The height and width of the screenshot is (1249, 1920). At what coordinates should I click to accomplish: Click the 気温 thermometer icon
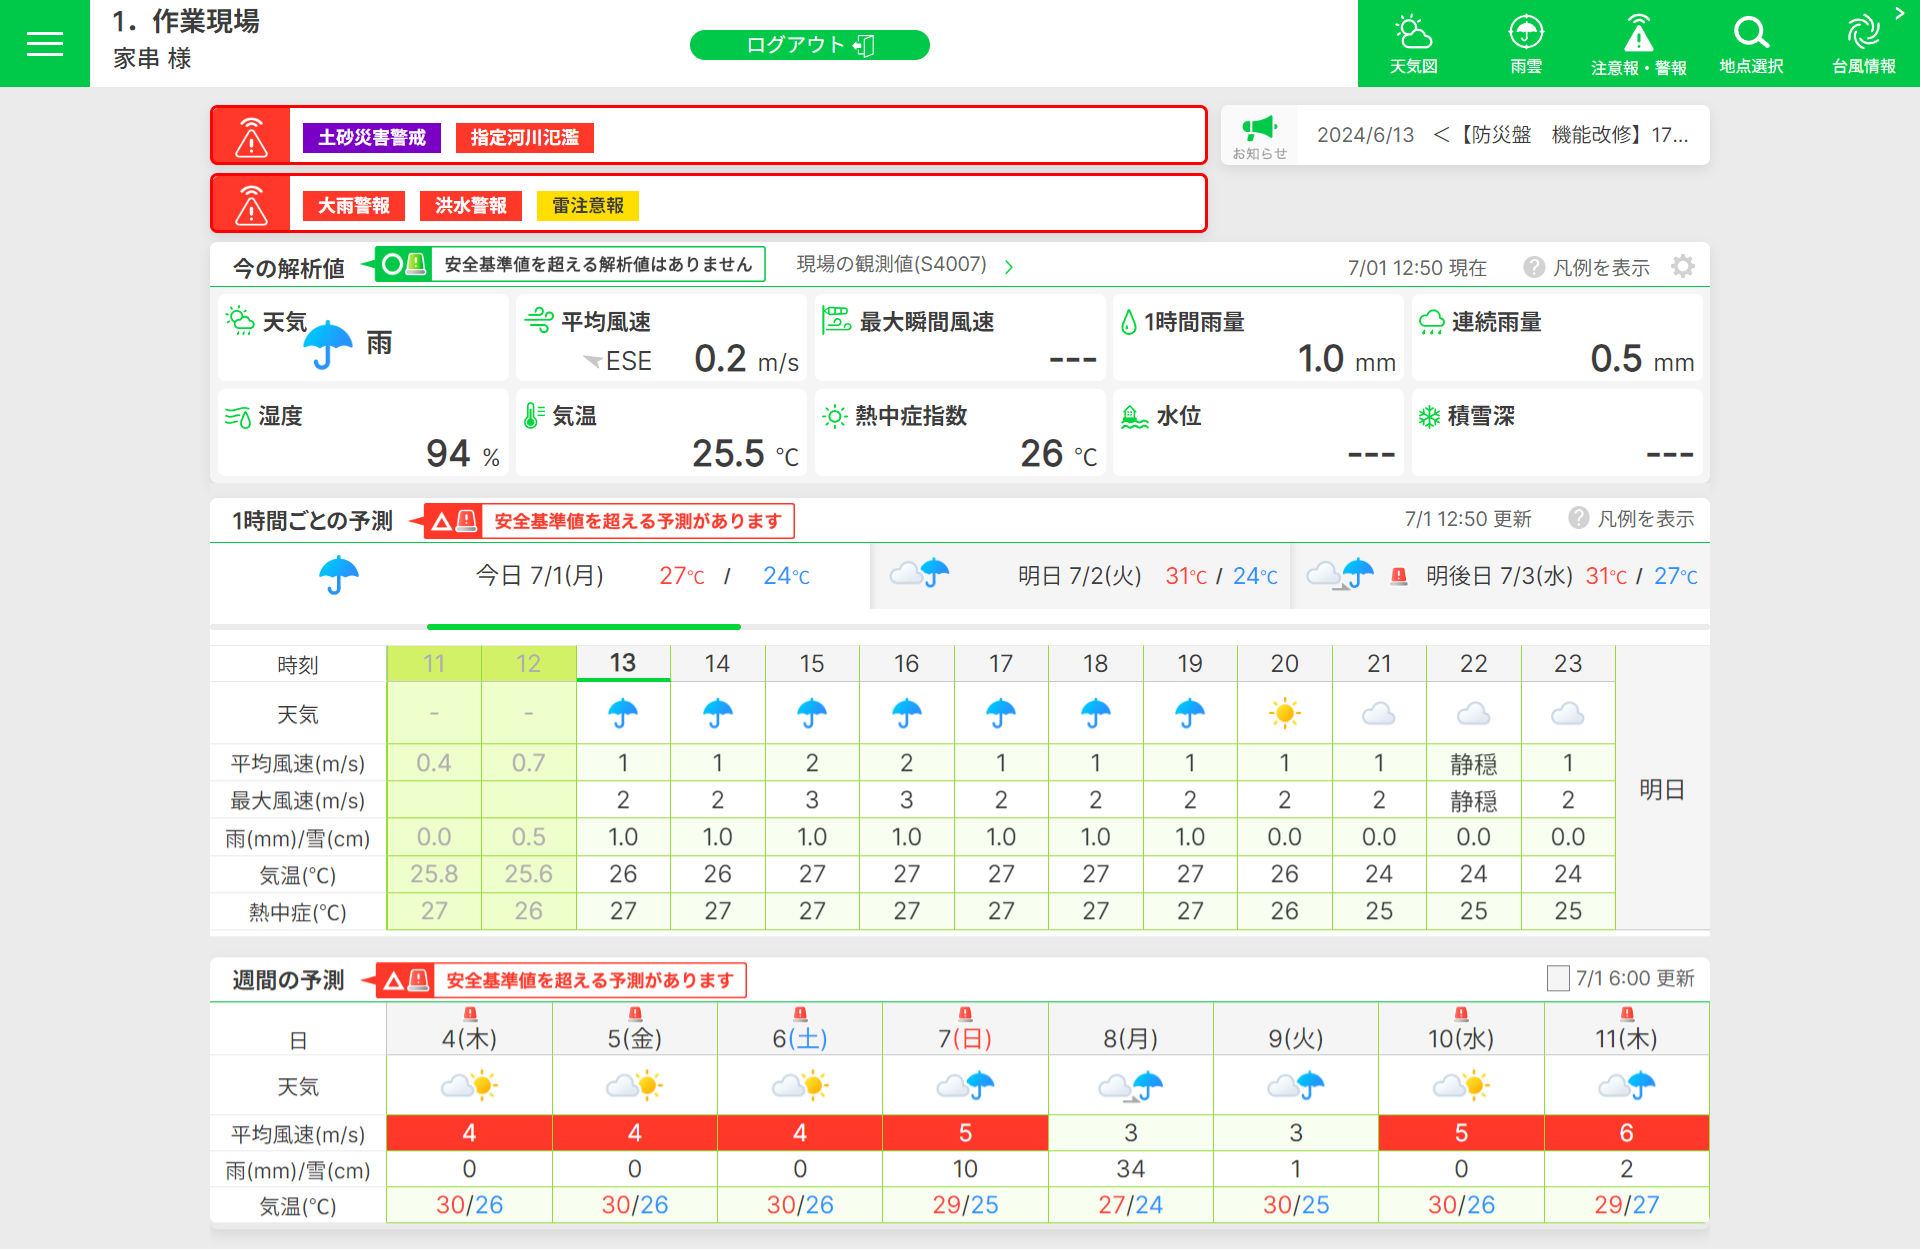[x=534, y=415]
